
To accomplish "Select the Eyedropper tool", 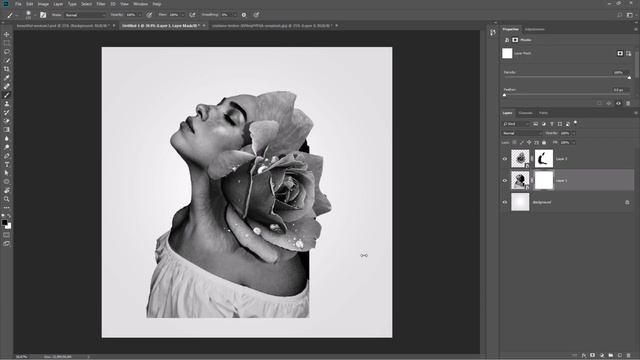I will click(x=7, y=78).
